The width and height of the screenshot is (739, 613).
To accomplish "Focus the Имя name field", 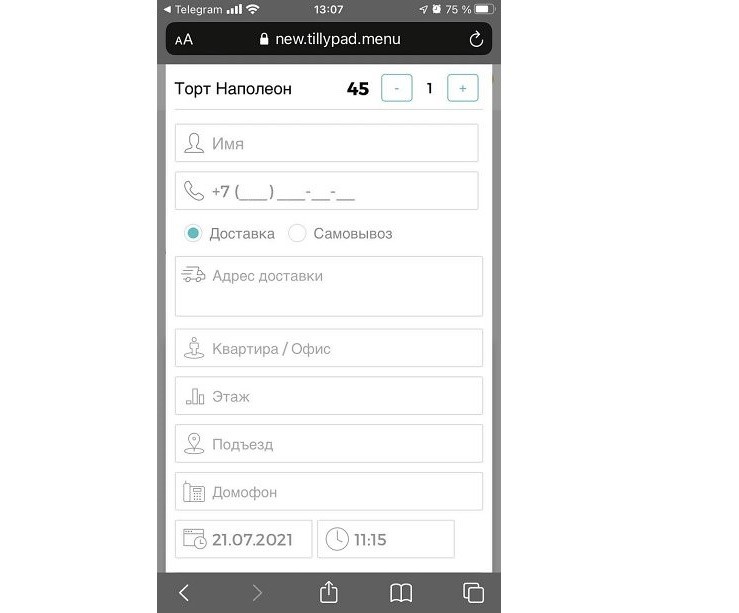I will point(327,143).
